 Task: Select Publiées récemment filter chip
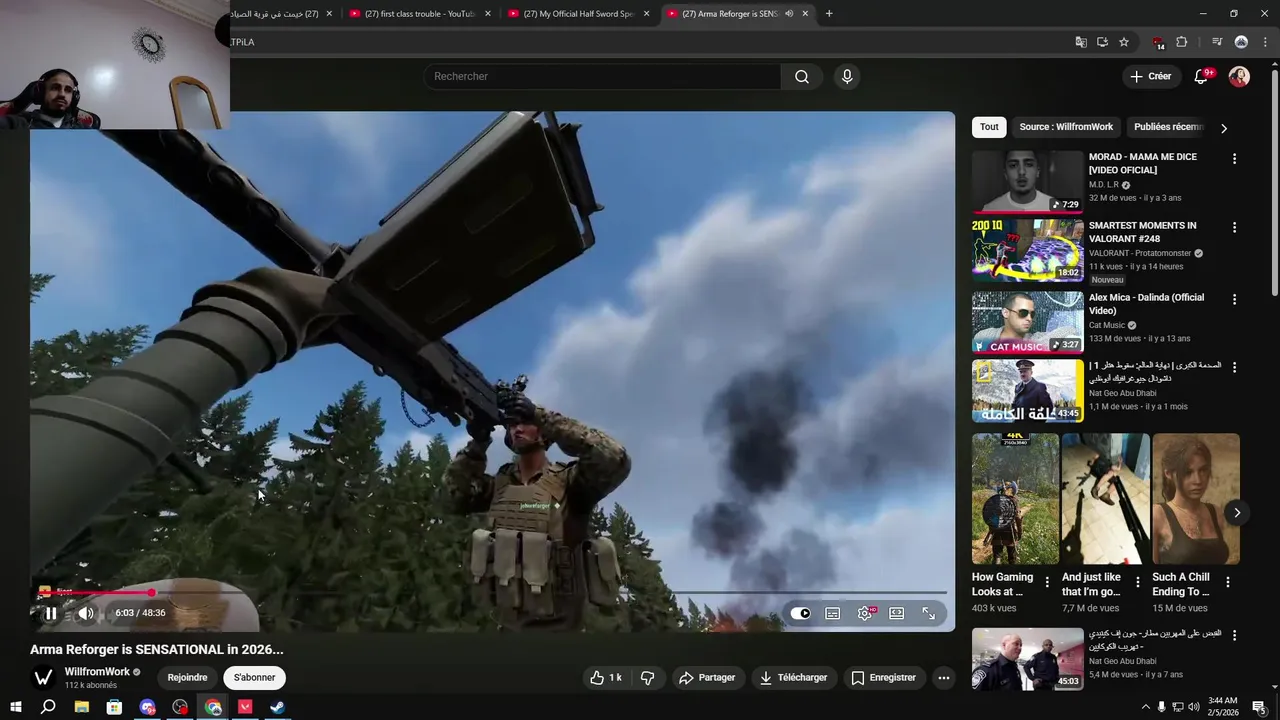(x=1168, y=127)
